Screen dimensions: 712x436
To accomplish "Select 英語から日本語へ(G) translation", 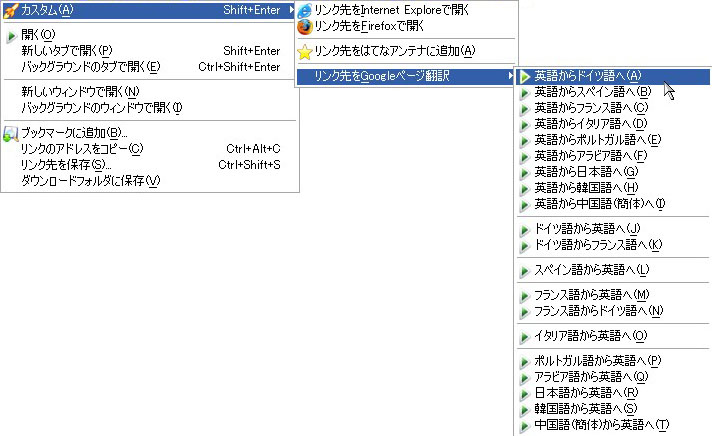I will (613, 172).
